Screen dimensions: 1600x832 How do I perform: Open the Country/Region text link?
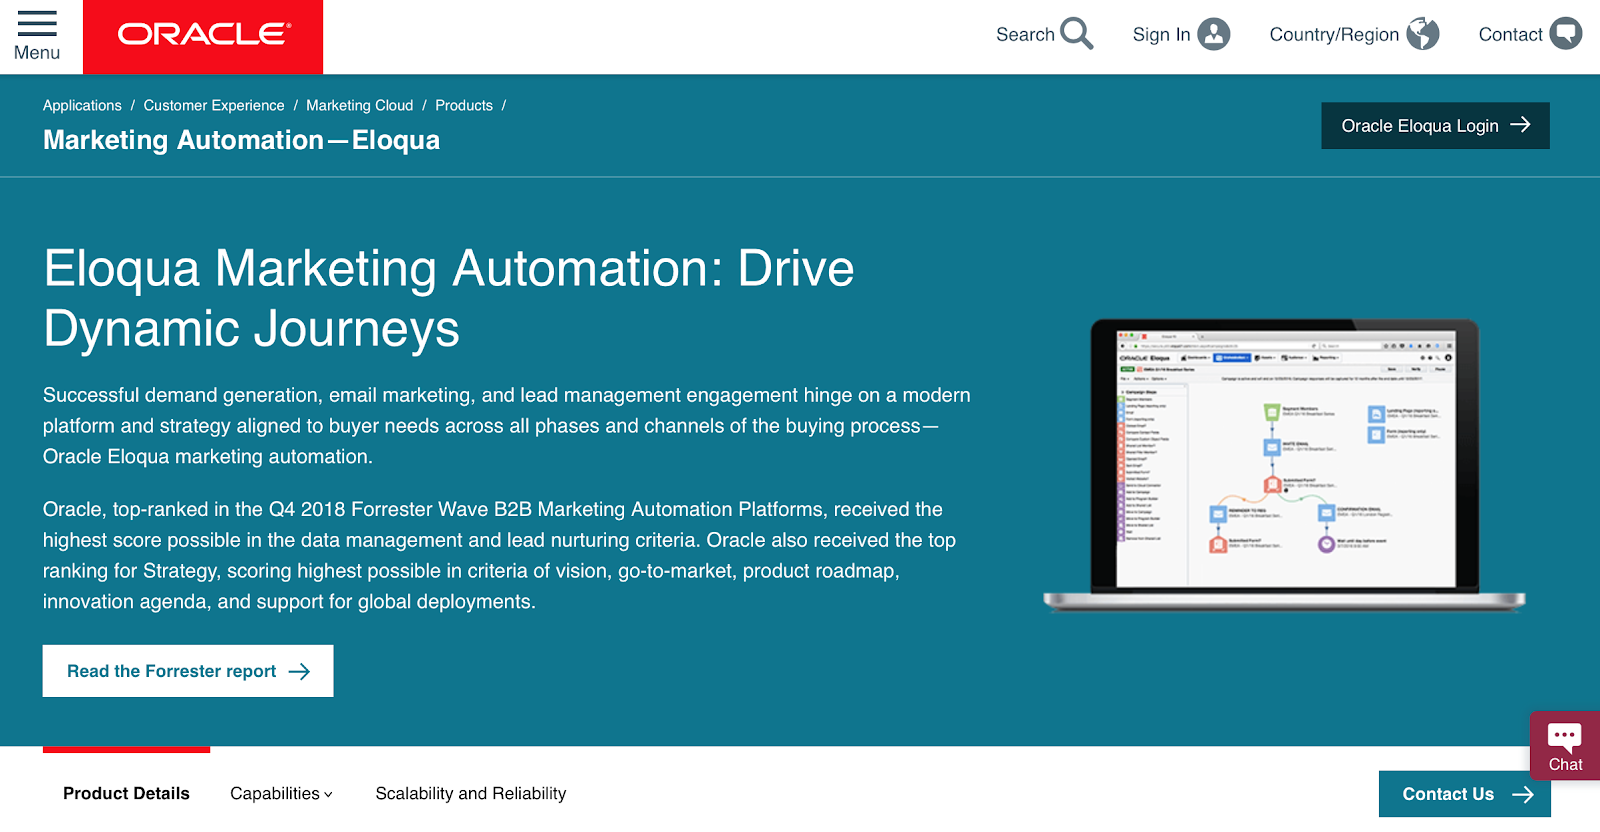pos(1334,35)
